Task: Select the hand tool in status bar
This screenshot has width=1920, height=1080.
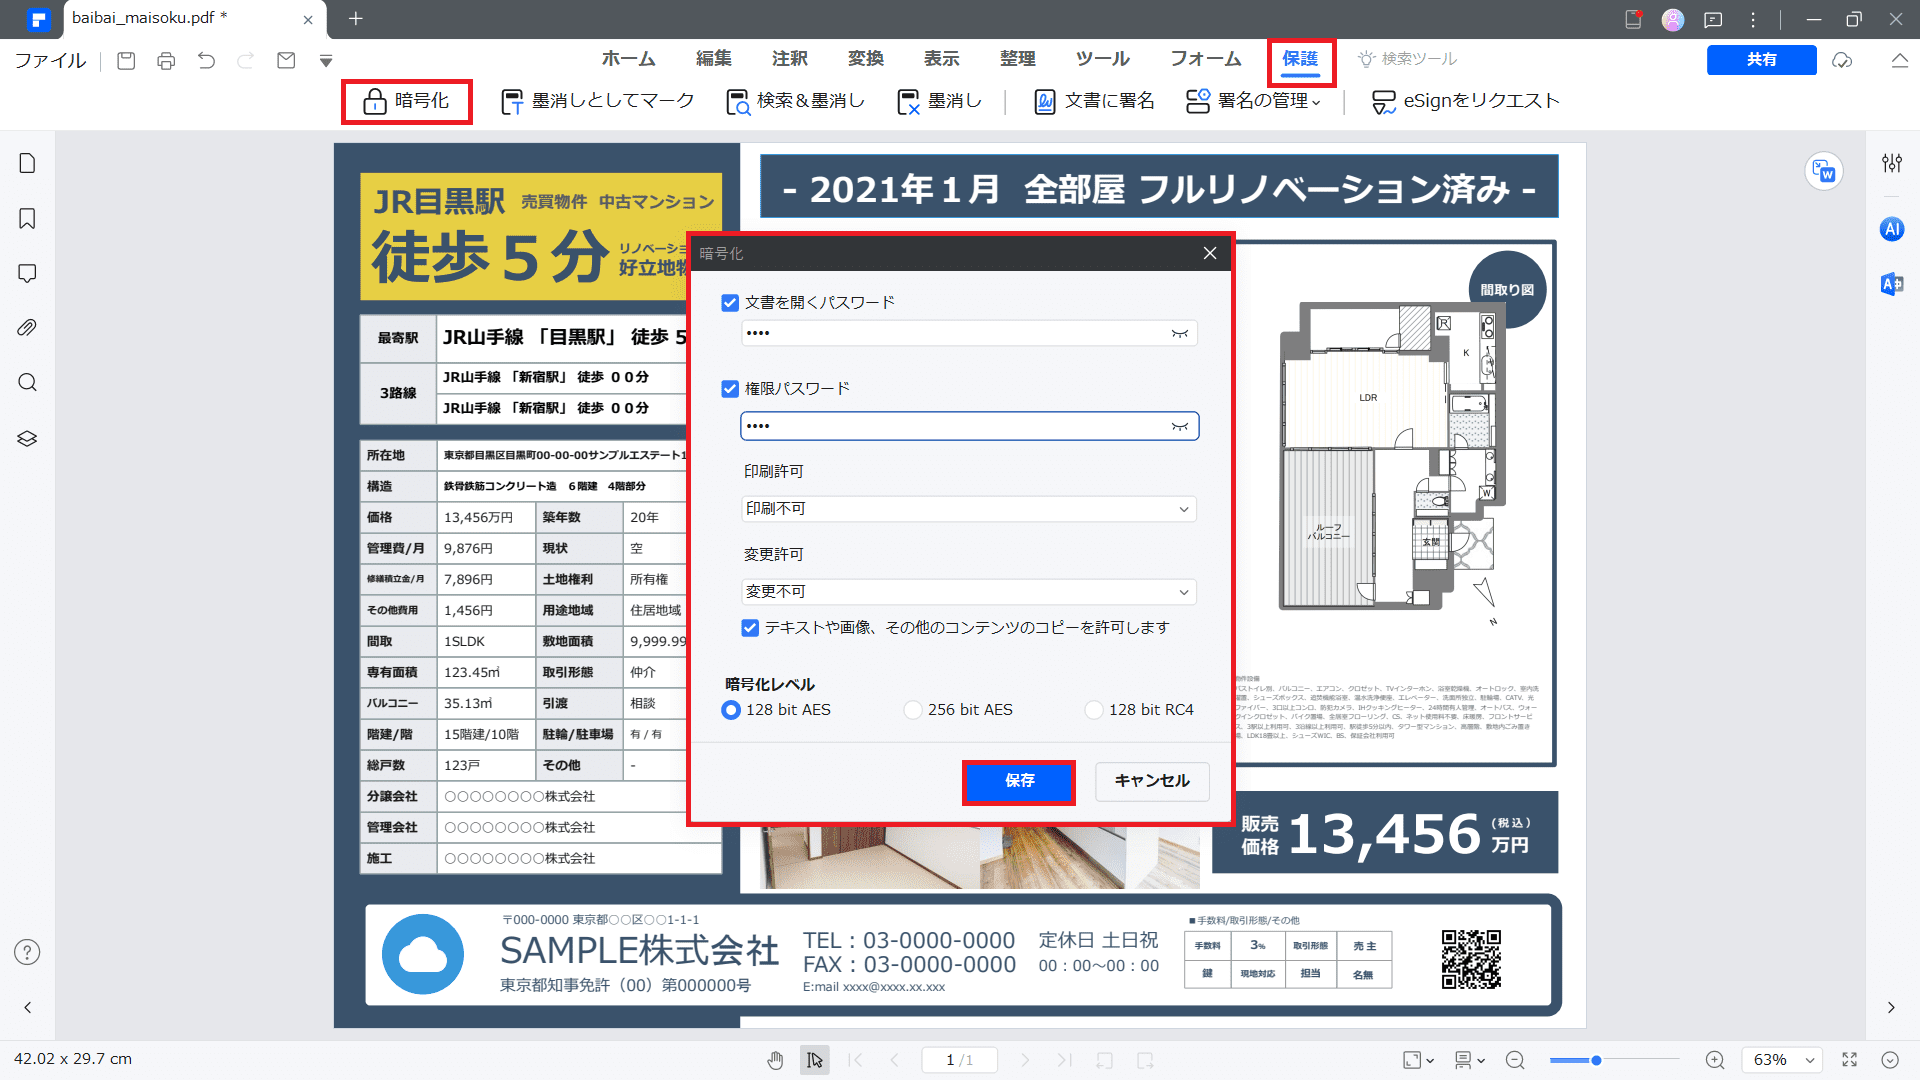Action: point(775,1060)
